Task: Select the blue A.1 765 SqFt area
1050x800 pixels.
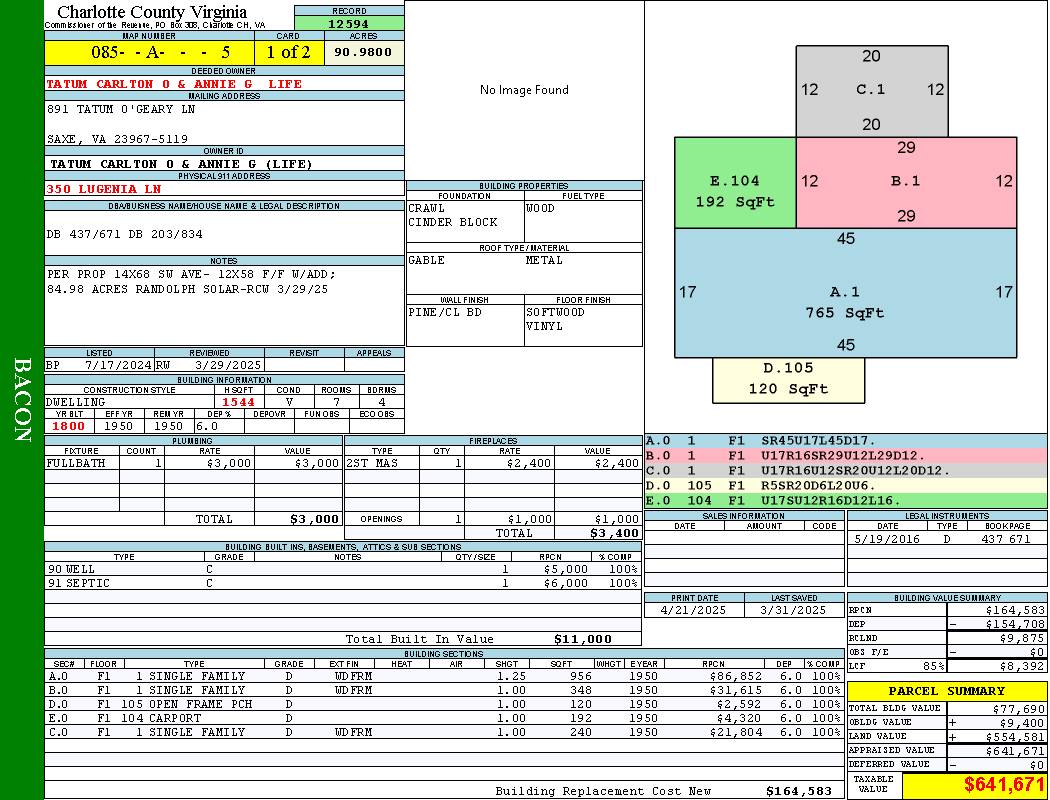Action: [845, 293]
